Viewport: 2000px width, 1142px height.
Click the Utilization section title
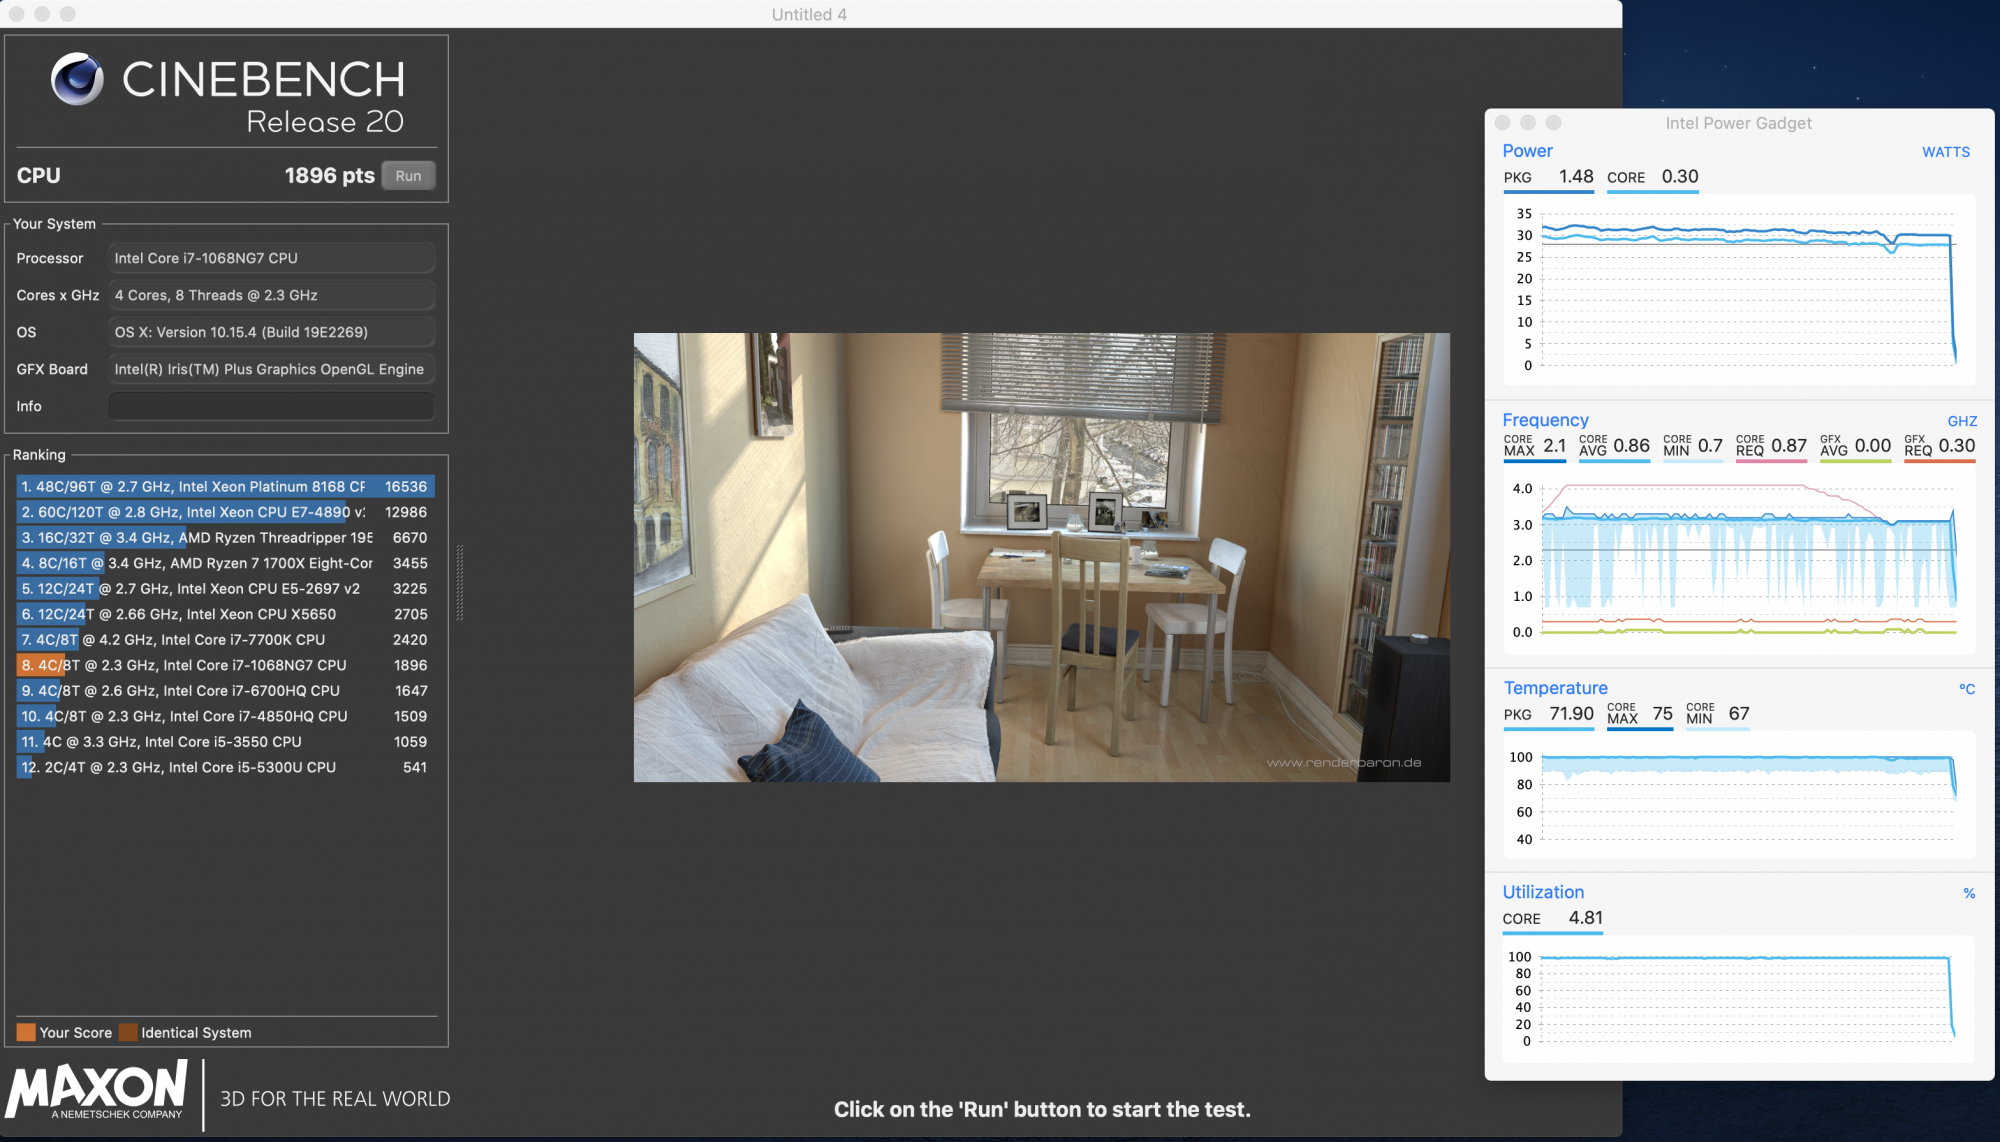1543,892
